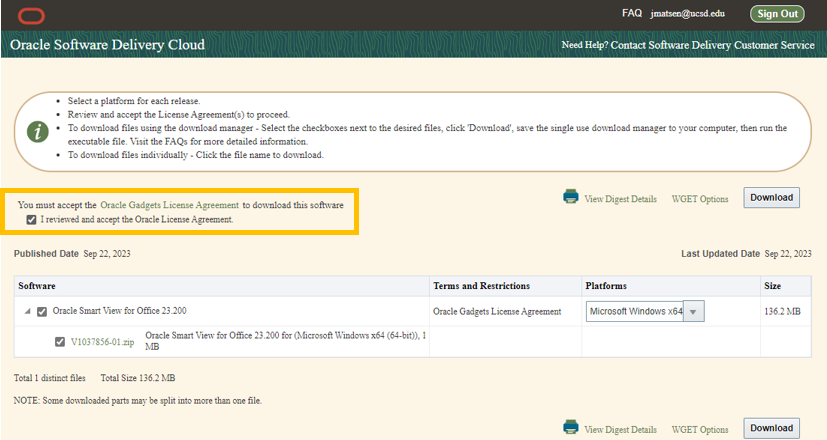The height and width of the screenshot is (440, 827).
Task: Click Contact Software Delivery Customer Service
Action: point(709,45)
